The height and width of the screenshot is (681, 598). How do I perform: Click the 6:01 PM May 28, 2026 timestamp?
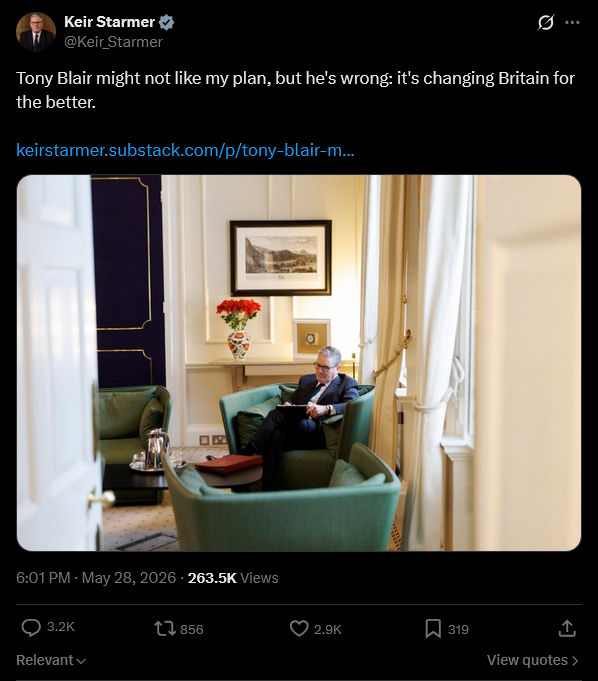click(96, 578)
